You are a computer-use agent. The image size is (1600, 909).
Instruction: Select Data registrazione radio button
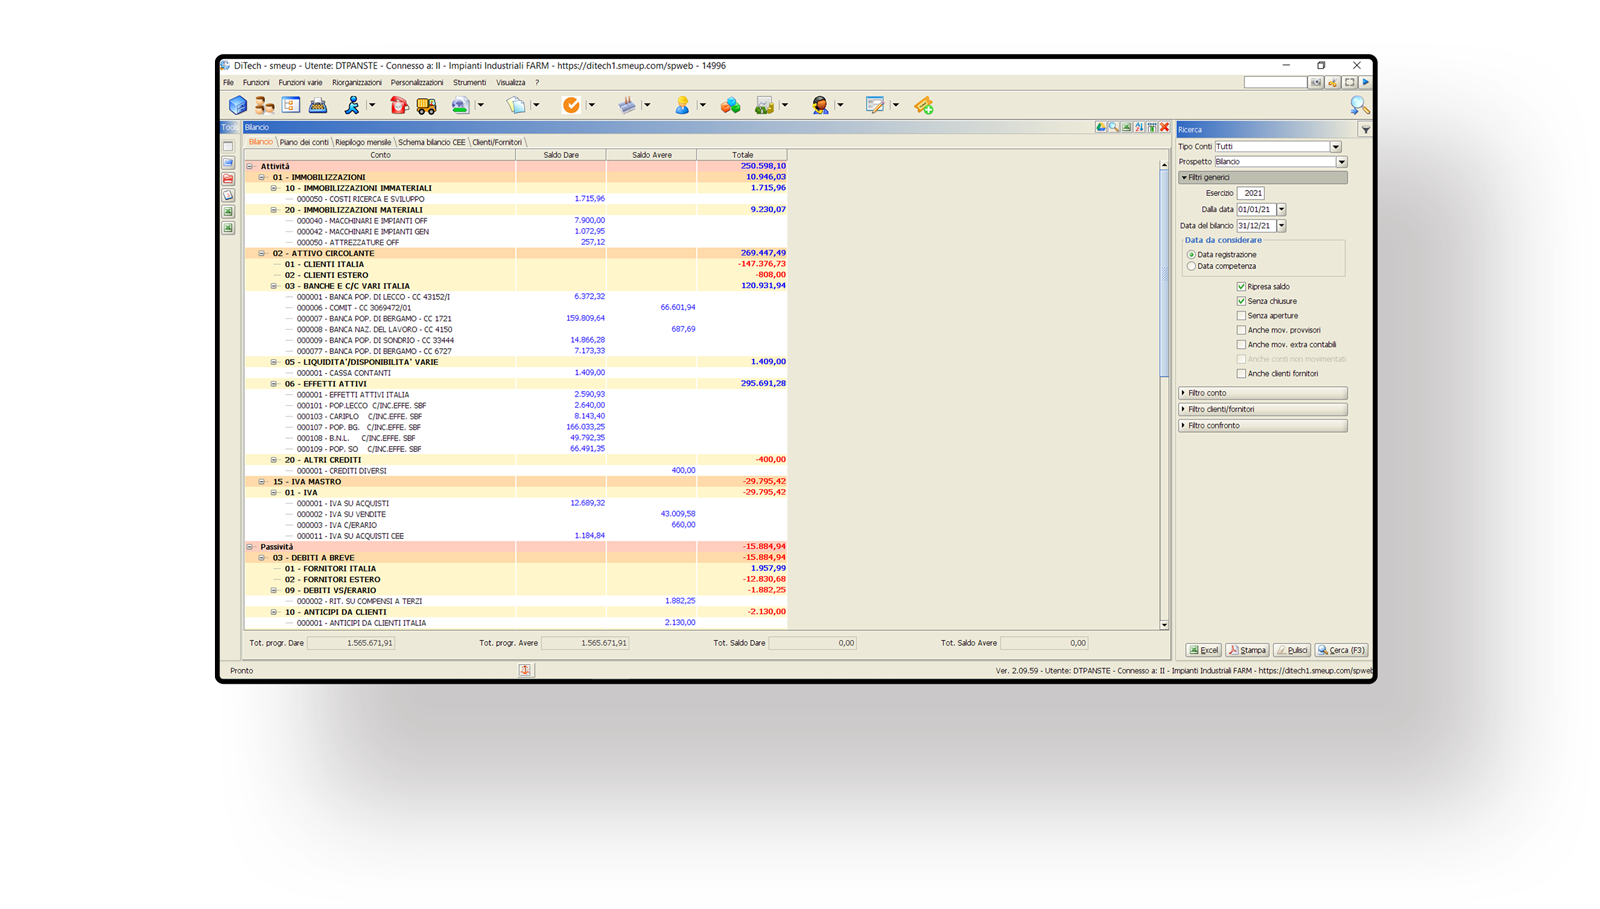tap(1191, 255)
